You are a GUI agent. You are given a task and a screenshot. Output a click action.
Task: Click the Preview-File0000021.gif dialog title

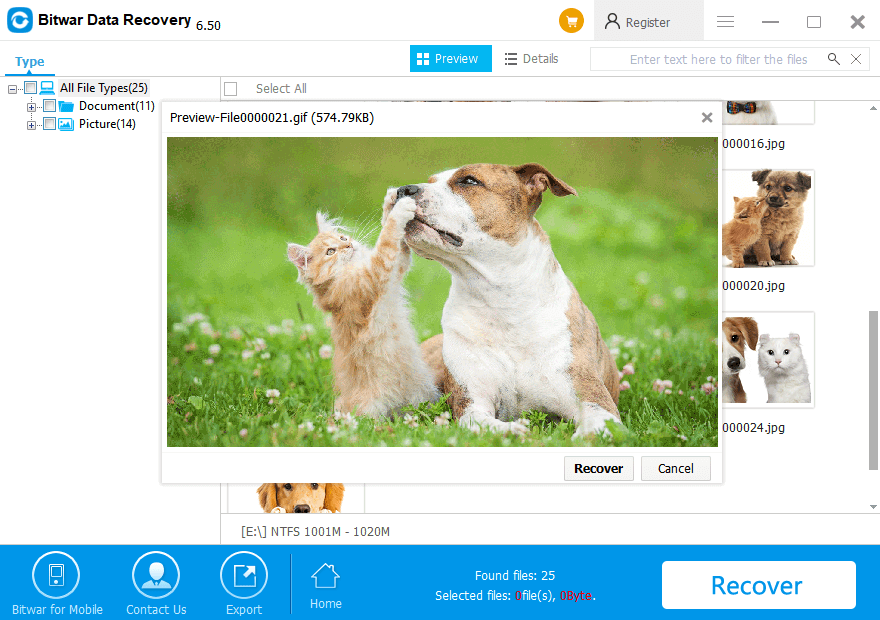272,118
